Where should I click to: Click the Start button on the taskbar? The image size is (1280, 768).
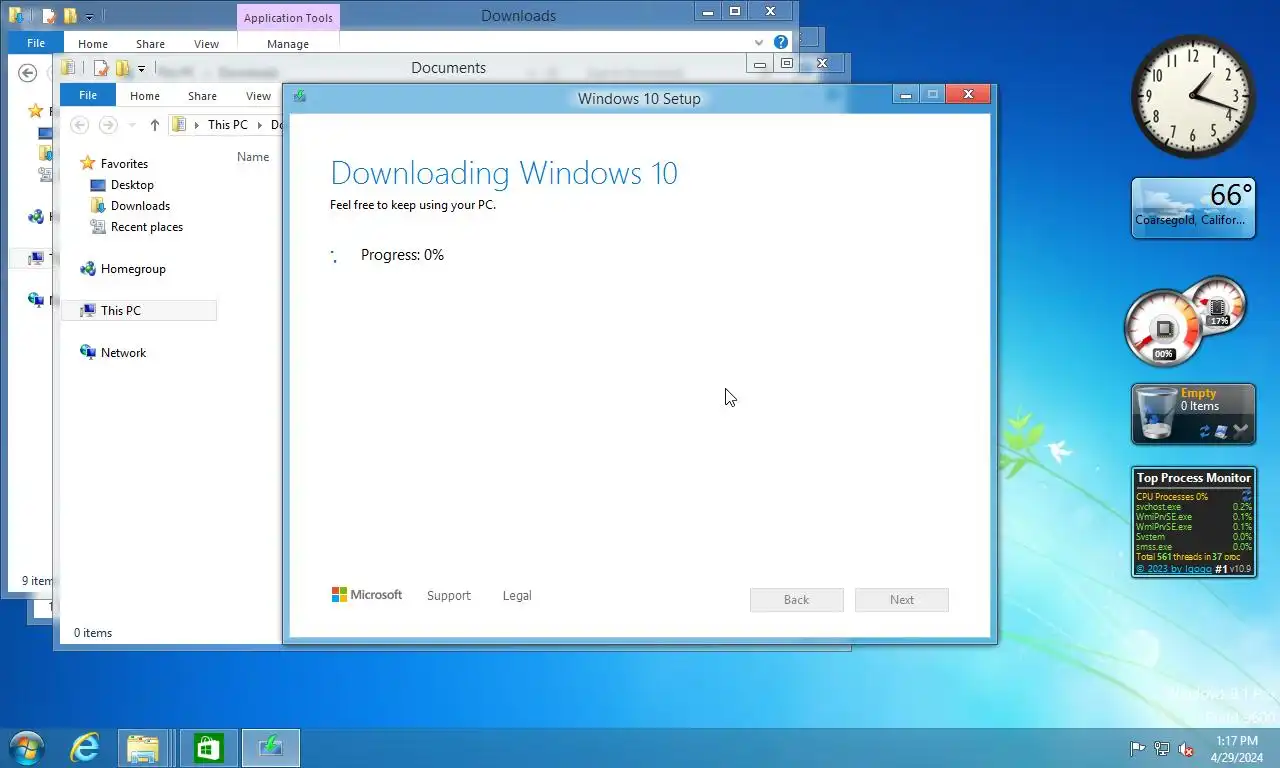[x=25, y=748]
